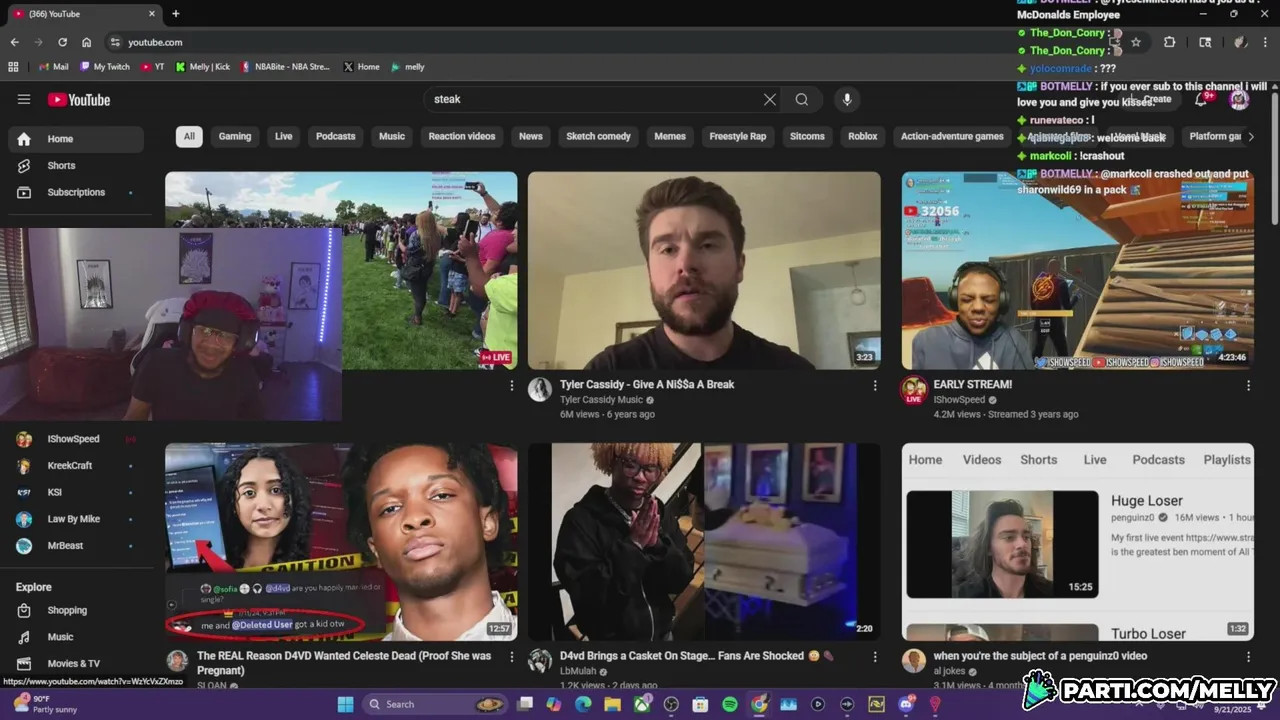Open the YouTube notifications bell
Viewport: 1280px width, 720px height.
[x=1201, y=99]
